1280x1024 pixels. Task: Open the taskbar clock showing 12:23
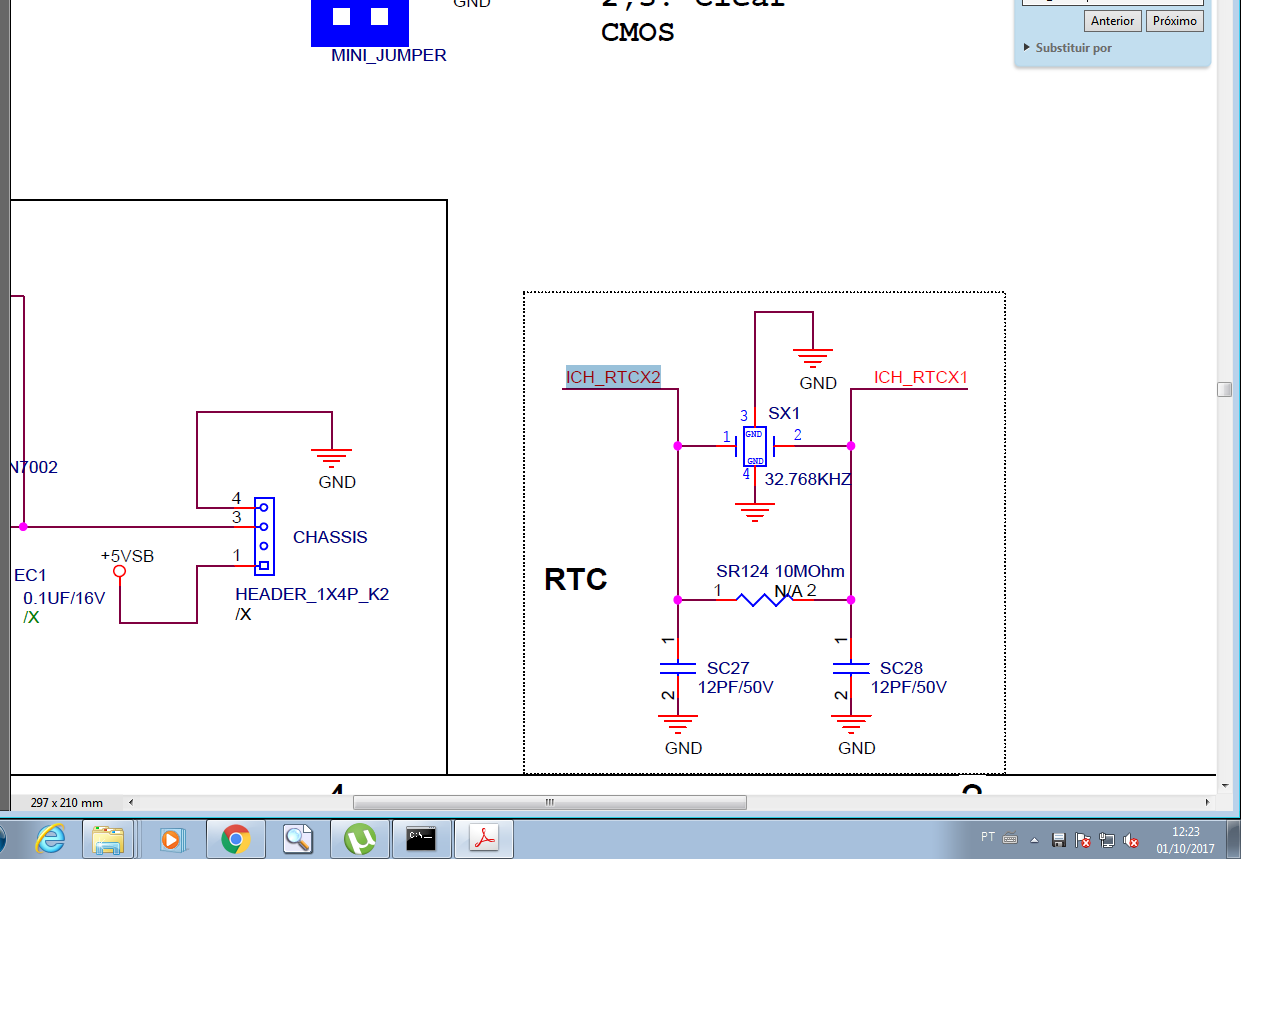[x=1185, y=840]
